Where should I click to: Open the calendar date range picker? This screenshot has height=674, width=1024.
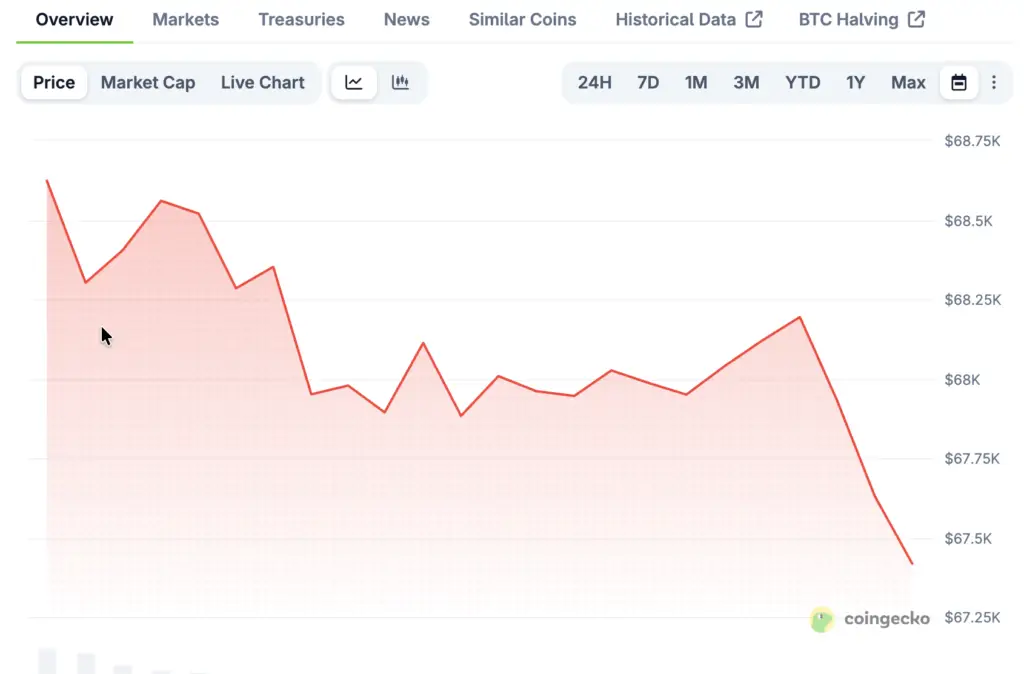(x=959, y=83)
